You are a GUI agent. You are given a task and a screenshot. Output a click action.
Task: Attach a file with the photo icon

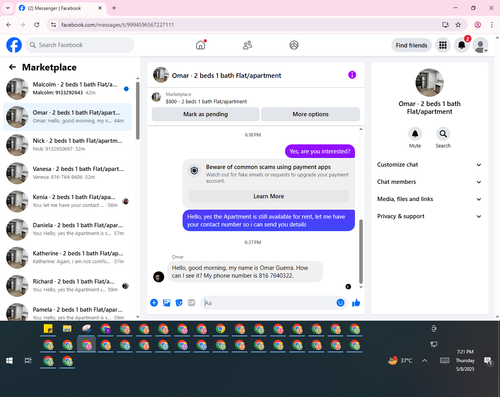click(167, 303)
